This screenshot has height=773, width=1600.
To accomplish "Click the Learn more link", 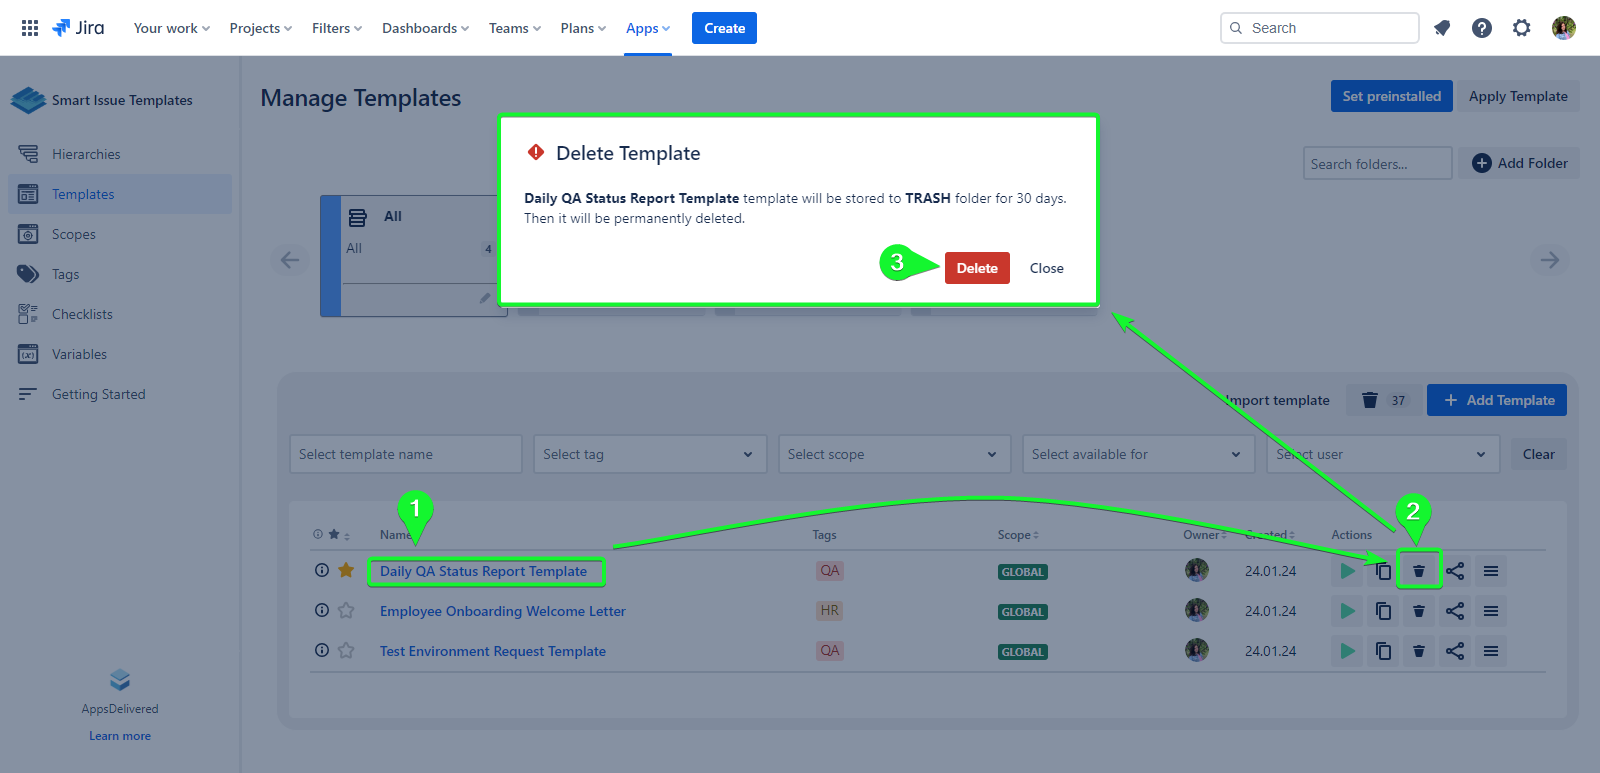I will pos(120,736).
